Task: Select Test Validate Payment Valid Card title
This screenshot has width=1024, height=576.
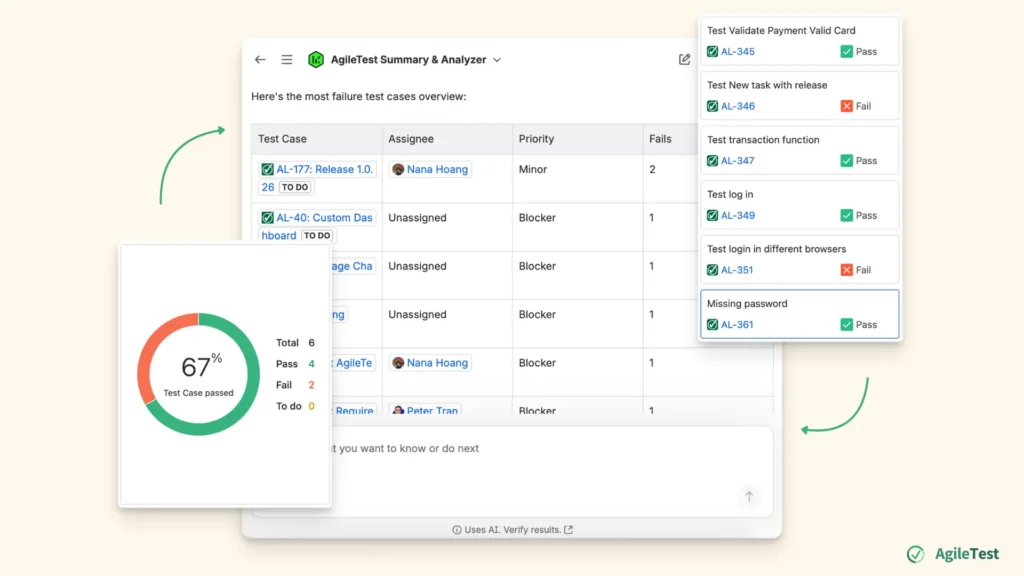Action: pos(781,31)
